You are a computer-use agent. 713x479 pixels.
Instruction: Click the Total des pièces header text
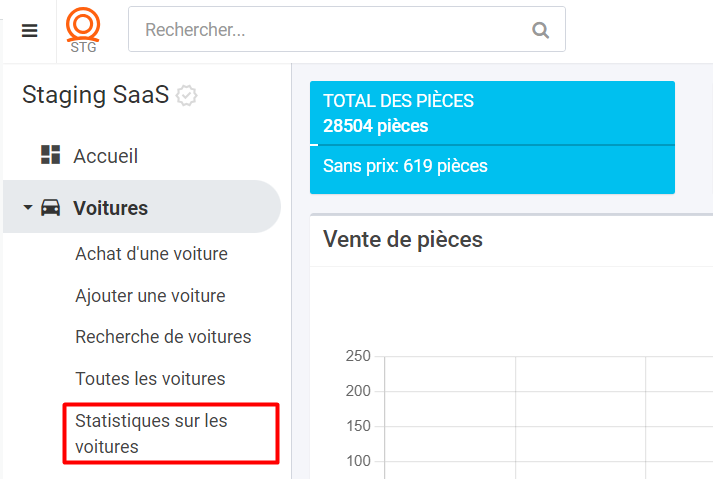point(398,101)
